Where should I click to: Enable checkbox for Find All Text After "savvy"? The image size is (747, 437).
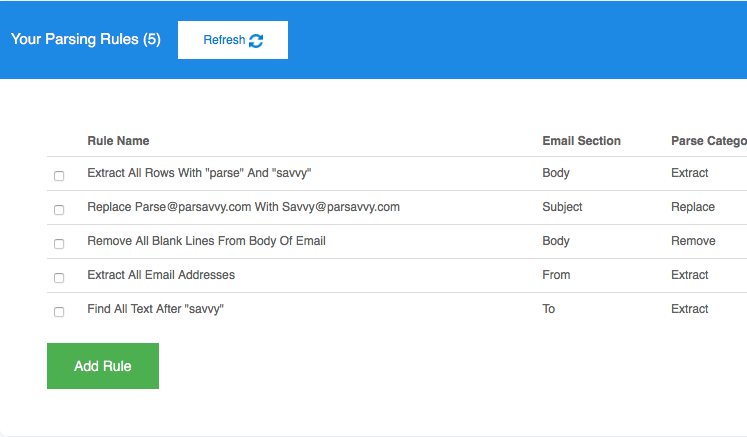pyautogui.click(x=59, y=312)
